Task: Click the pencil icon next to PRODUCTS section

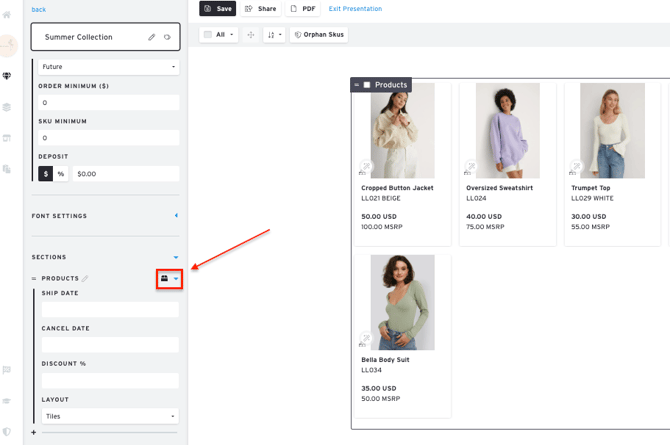Action: [x=85, y=279]
